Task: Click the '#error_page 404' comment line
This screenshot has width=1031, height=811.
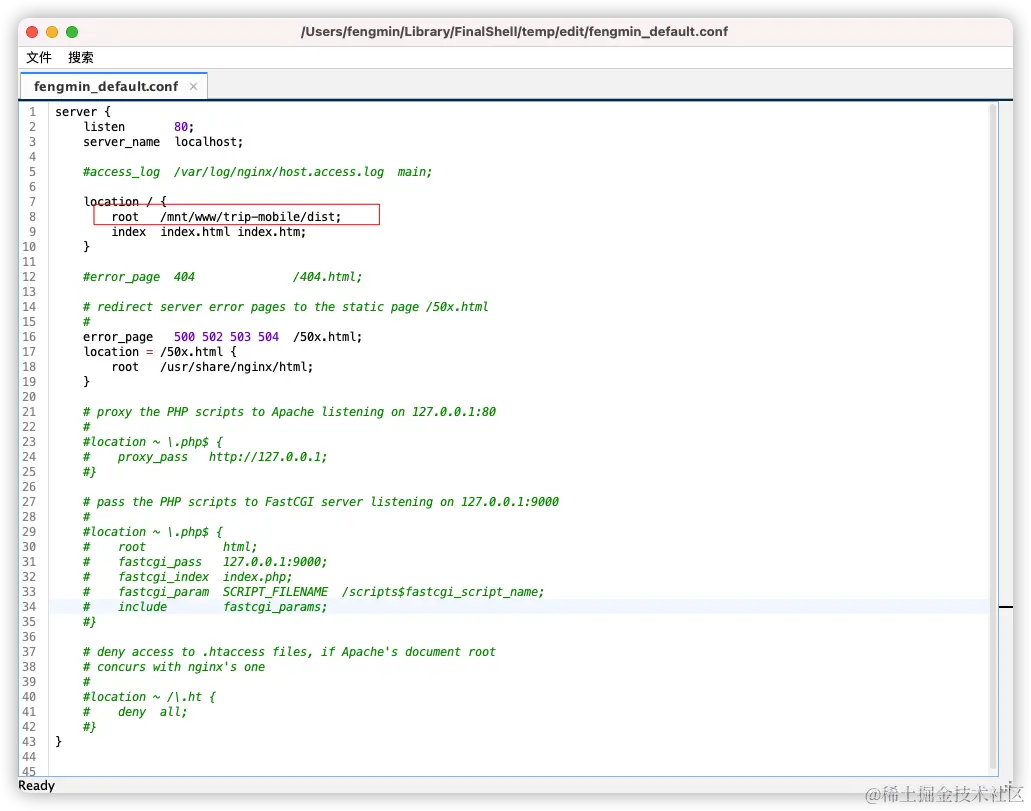Action: (x=222, y=277)
